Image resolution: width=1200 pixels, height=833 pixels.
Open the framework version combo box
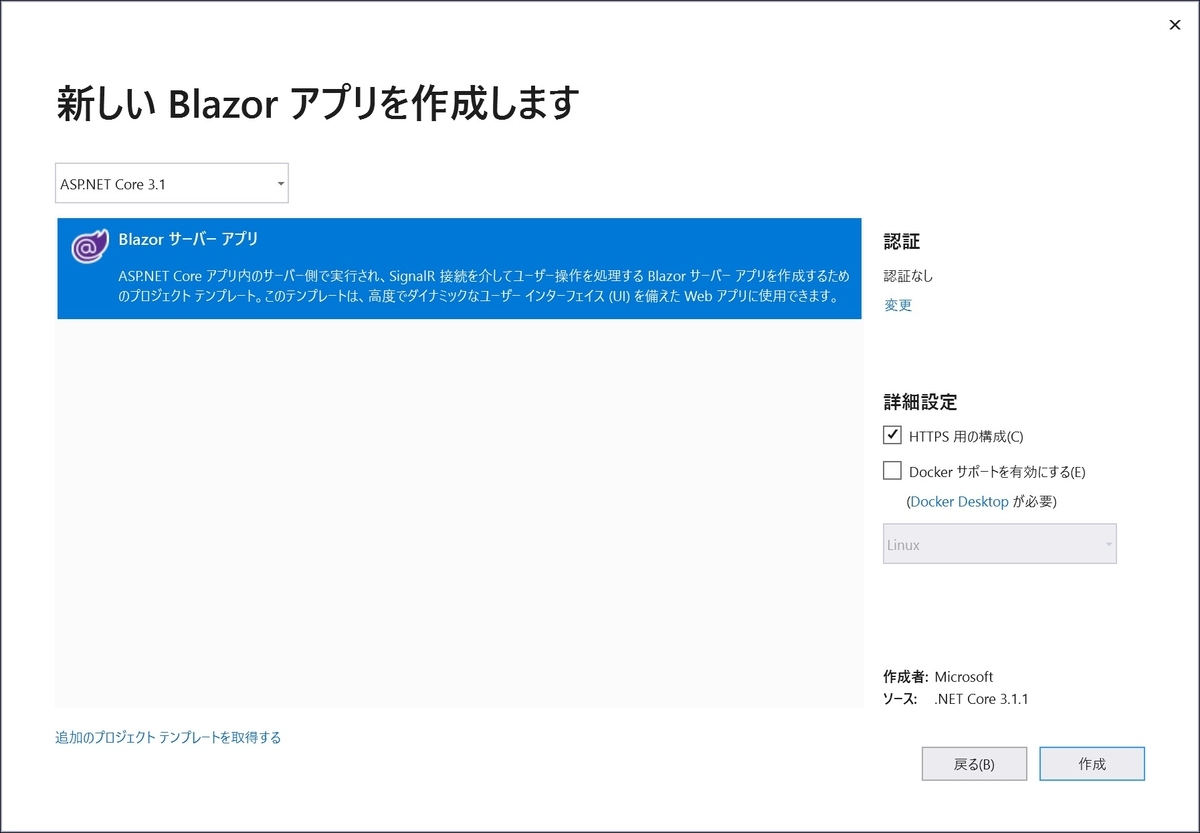pyautogui.click(x=170, y=183)
